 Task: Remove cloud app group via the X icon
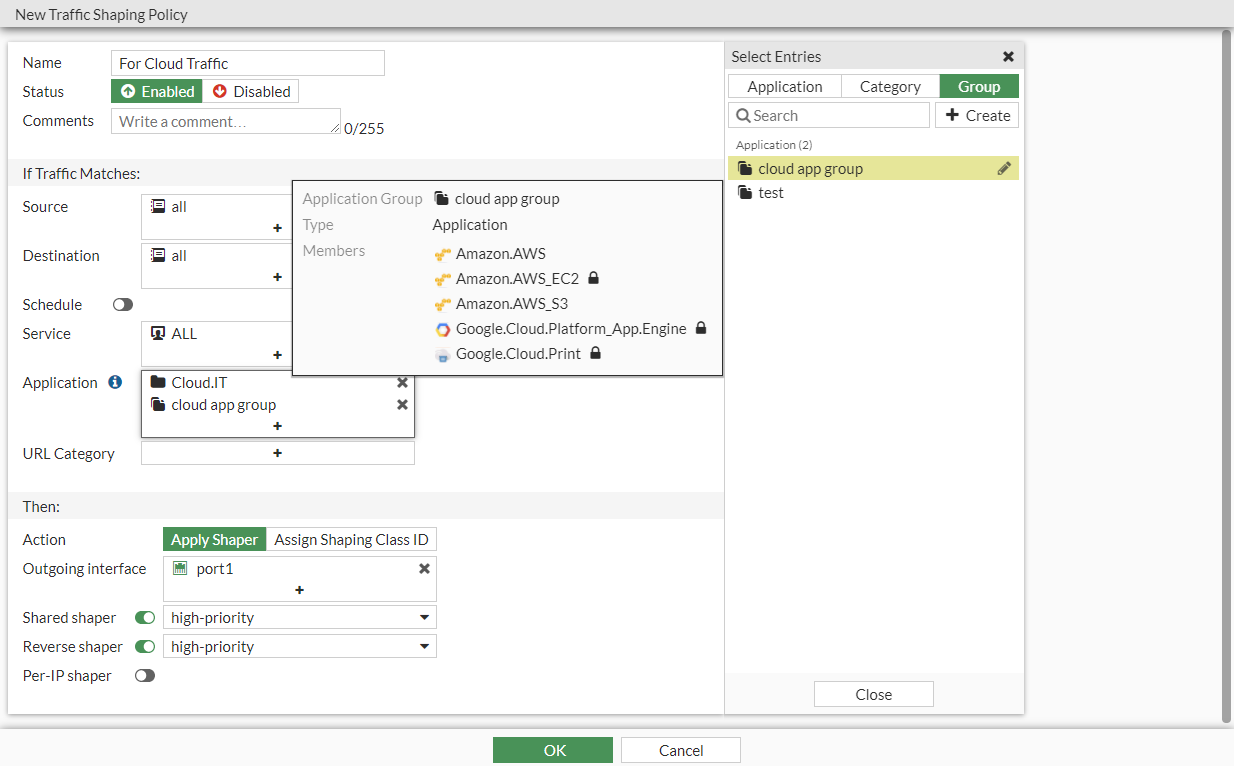point(402,404)
